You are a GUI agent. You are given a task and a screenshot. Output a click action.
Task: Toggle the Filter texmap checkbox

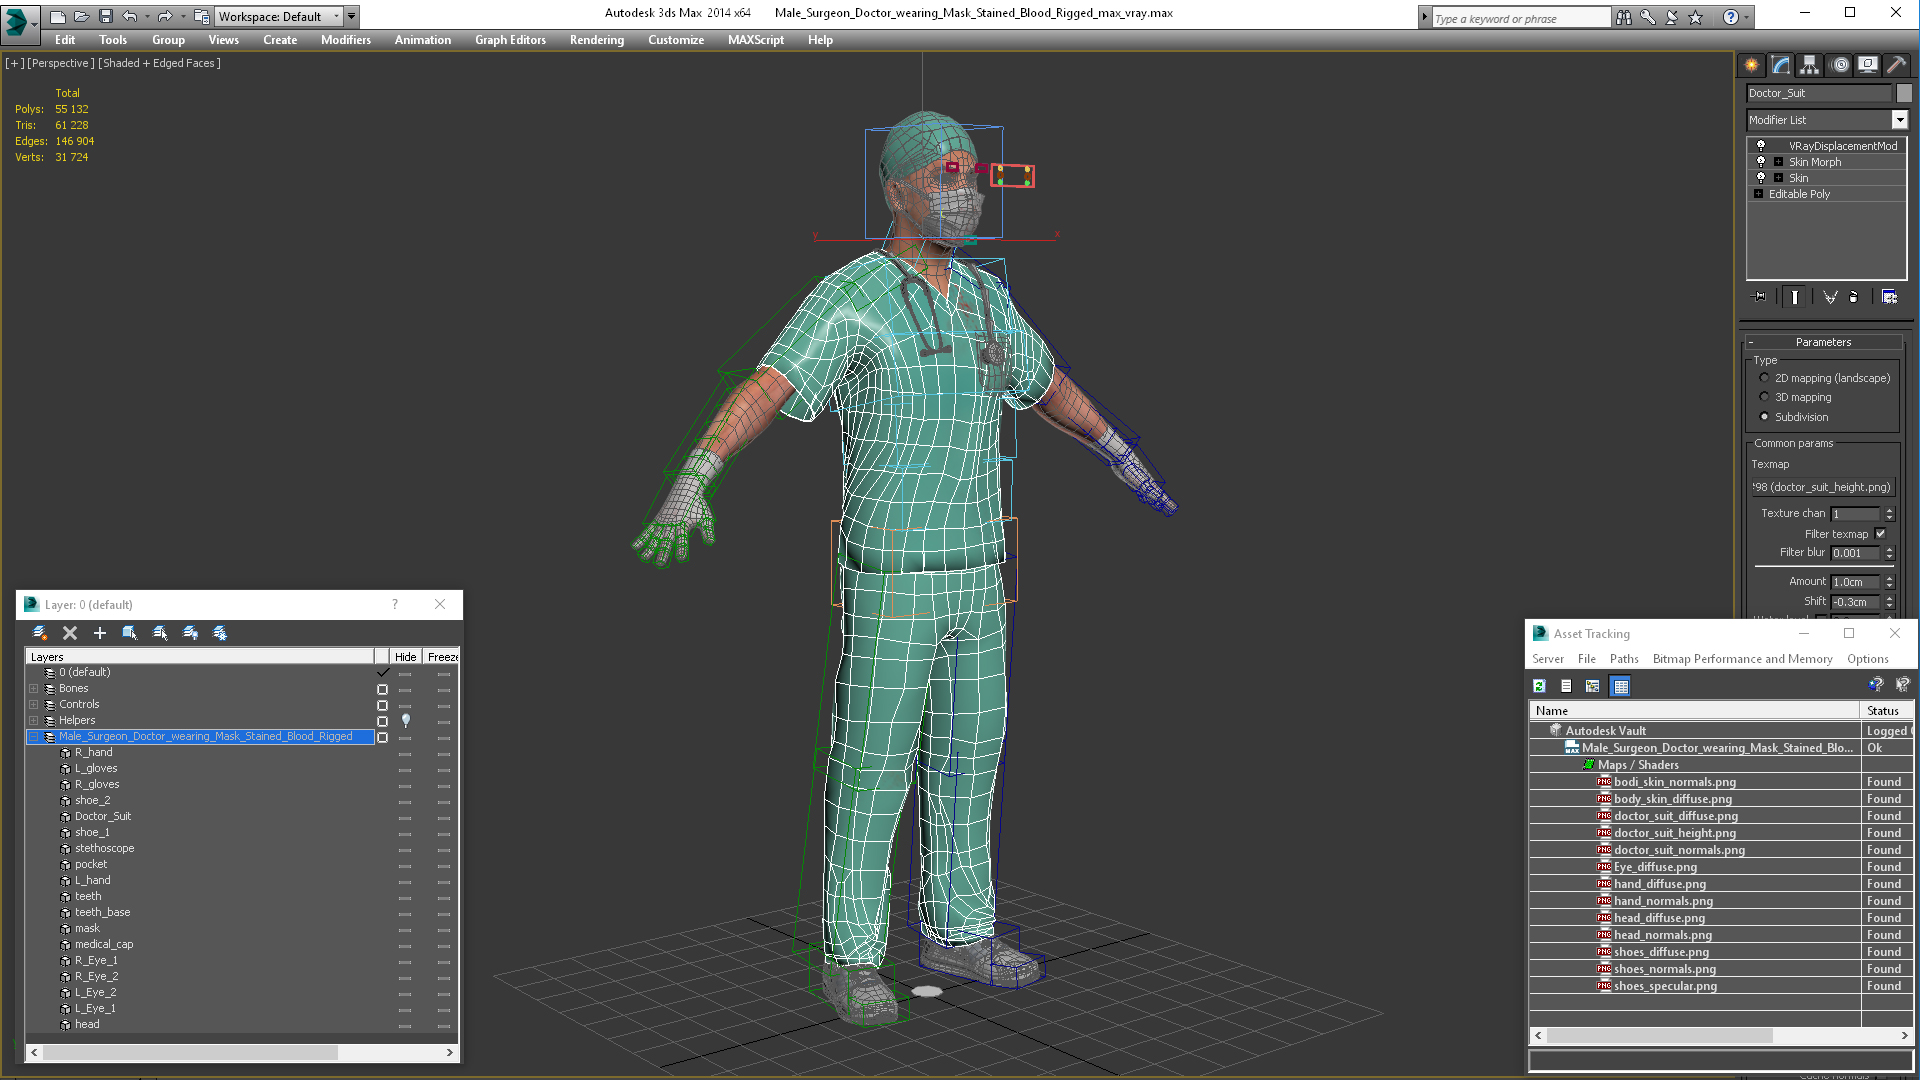pos(1881,534)
